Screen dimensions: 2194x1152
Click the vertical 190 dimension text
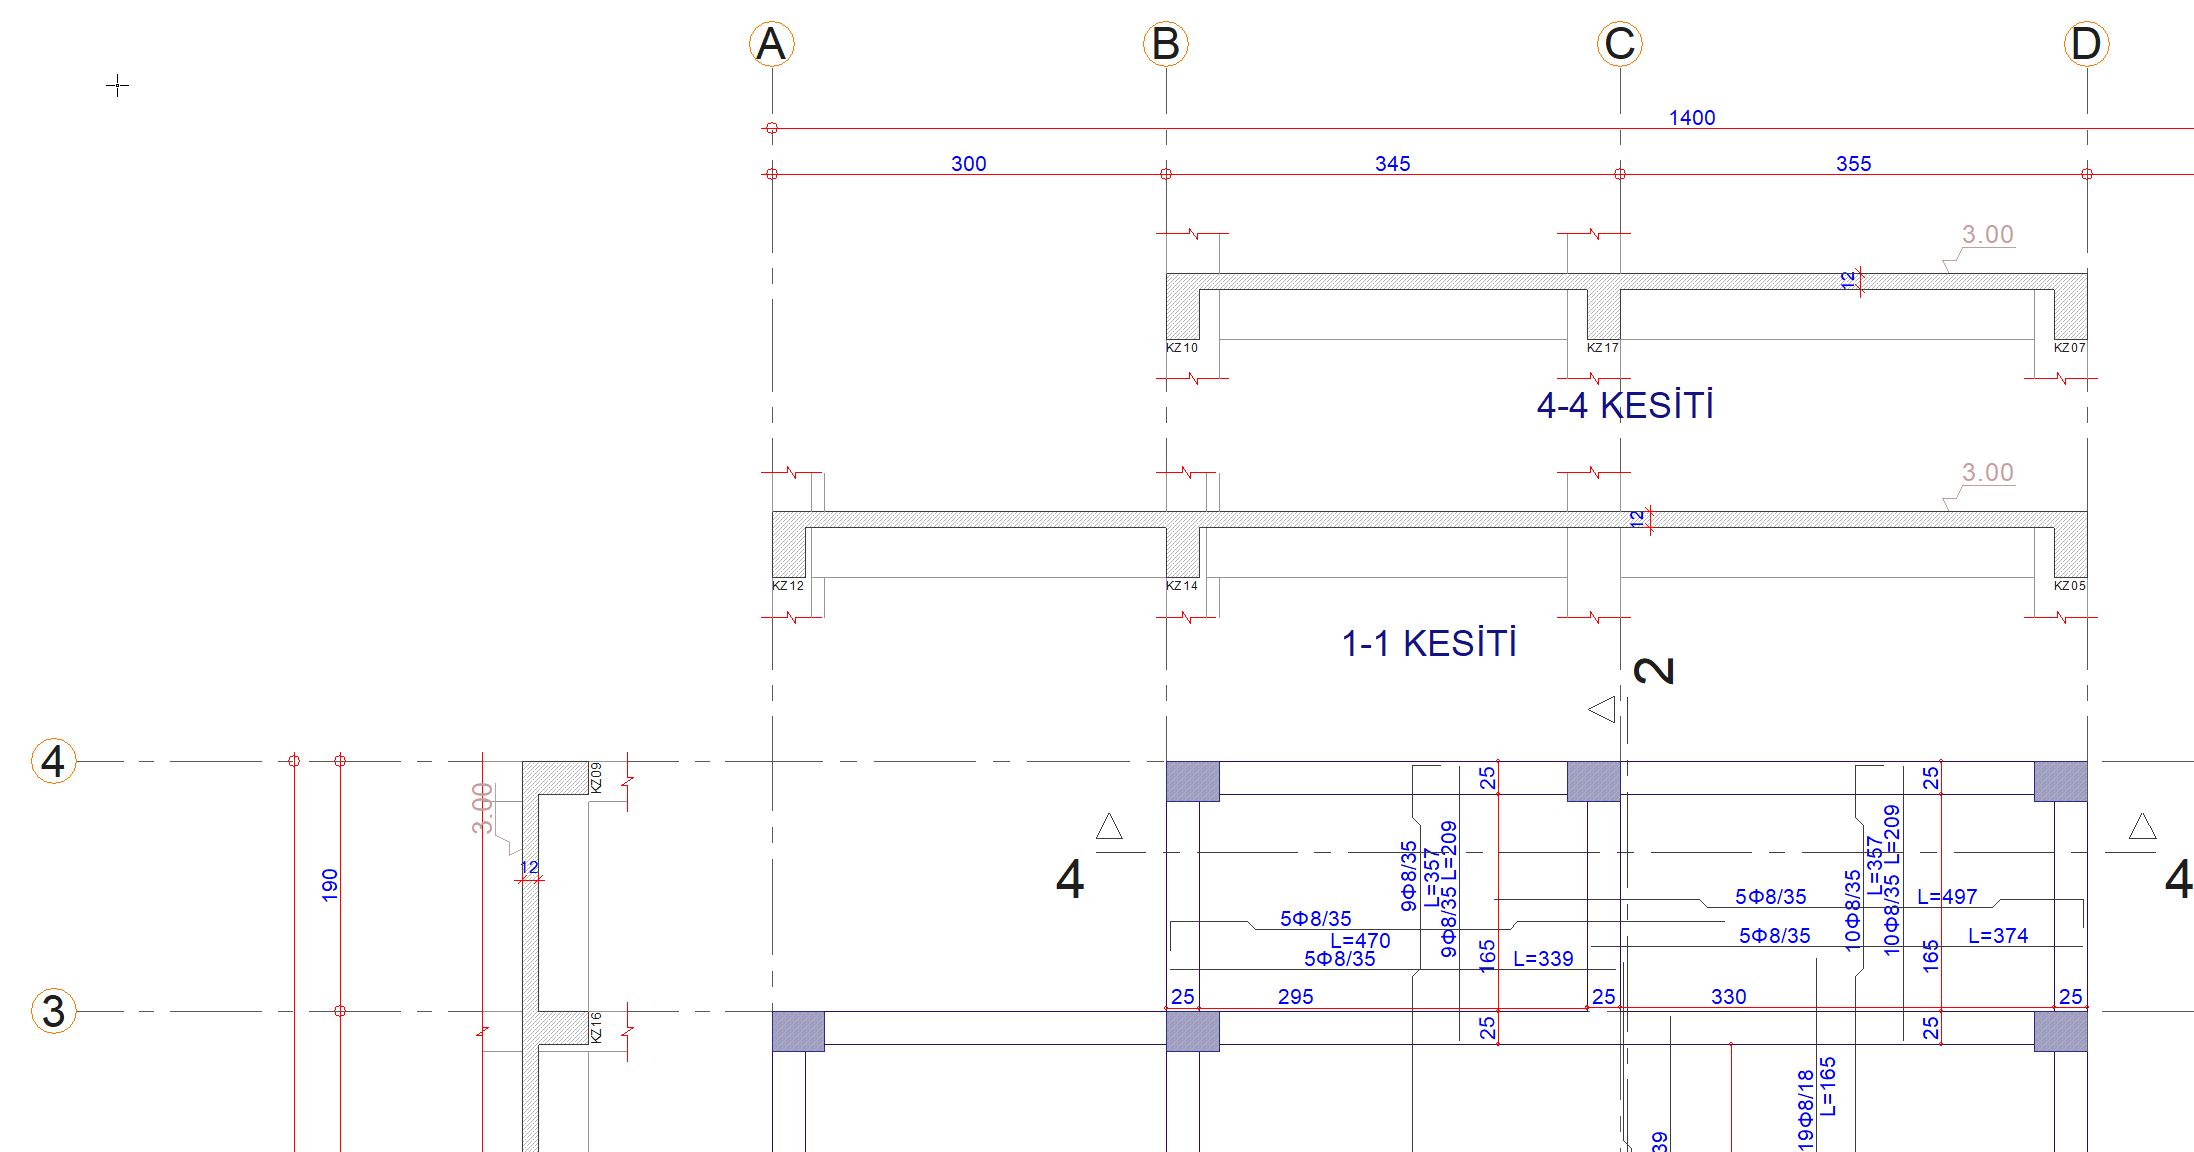pyautogui.click(x=330, y=885)
